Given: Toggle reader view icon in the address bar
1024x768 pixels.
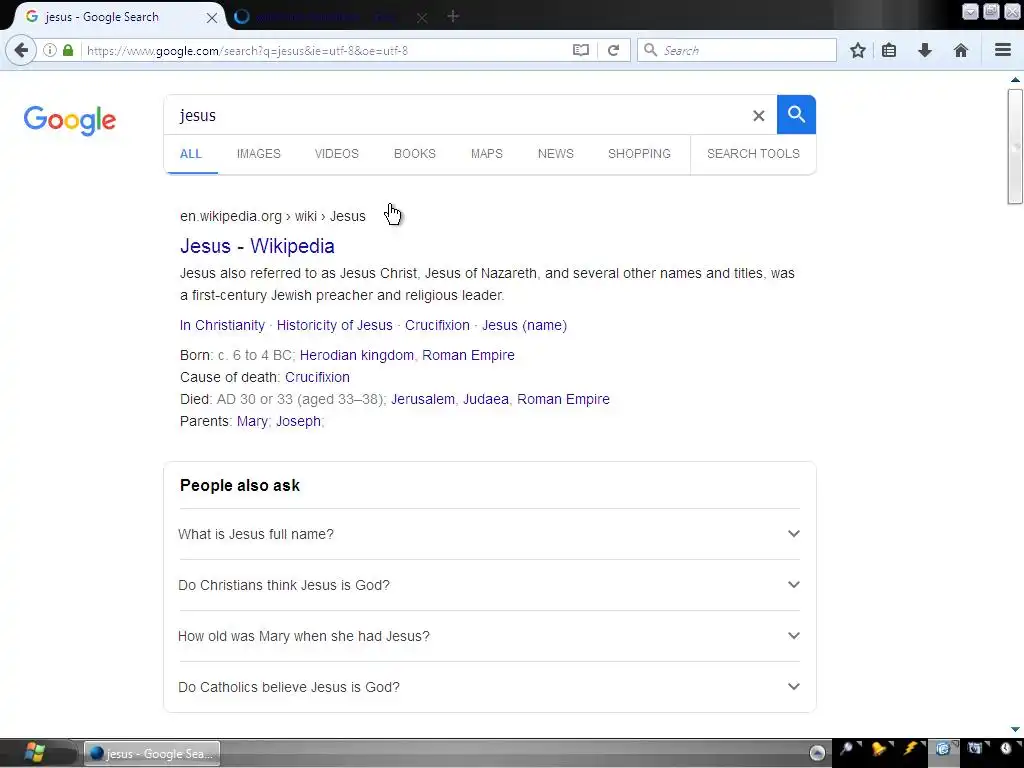Looking at the screenshot, I should (x=581, y=50).
